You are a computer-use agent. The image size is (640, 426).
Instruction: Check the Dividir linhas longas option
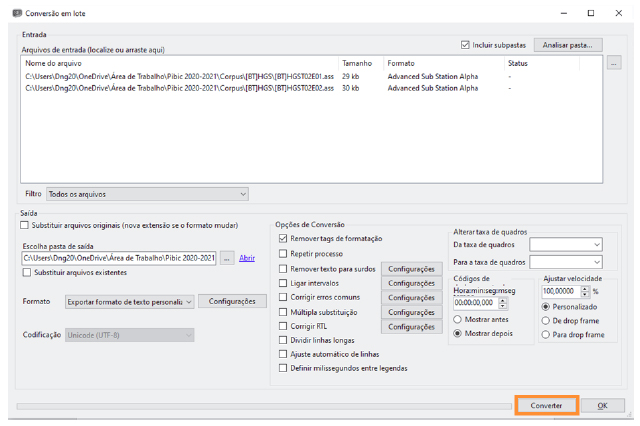pyautogui.click(x=284, y=341)
